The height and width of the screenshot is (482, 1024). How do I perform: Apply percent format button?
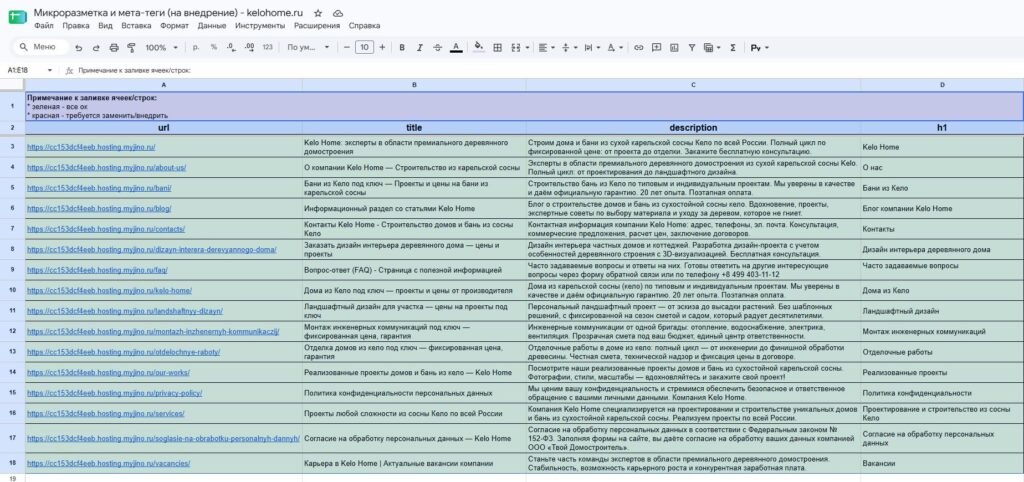point(214,48)
